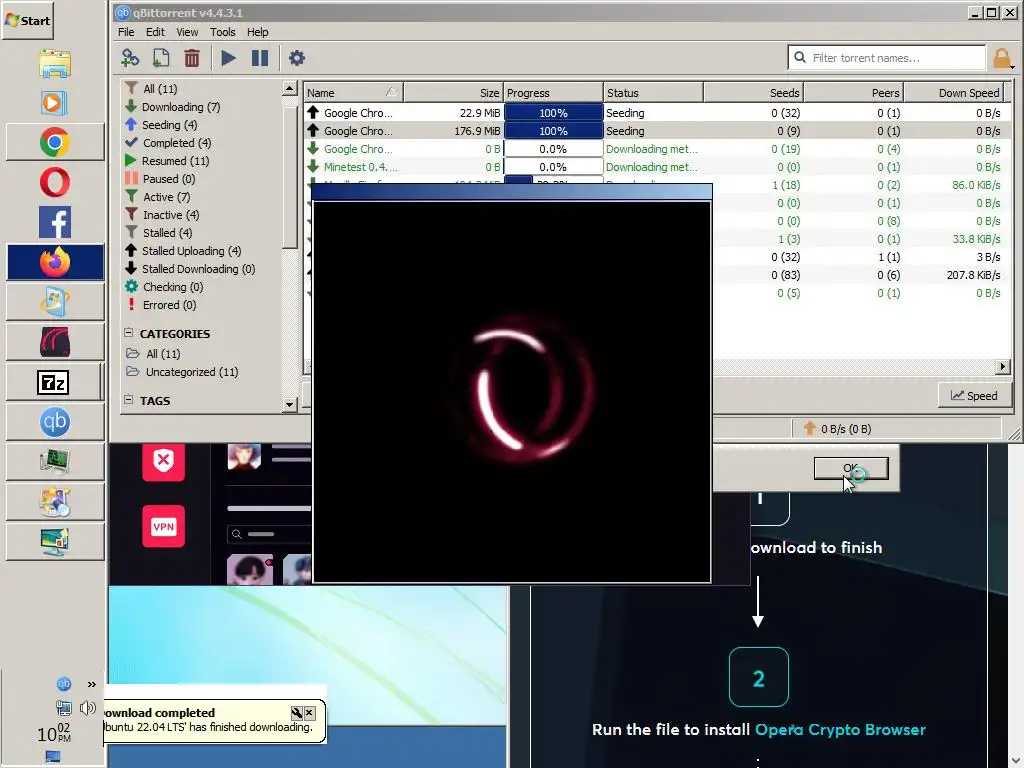Click the 0.0% progress bar of Minetest row
This screenshot has width=1024, height=768.
click(x=553, y=167)
